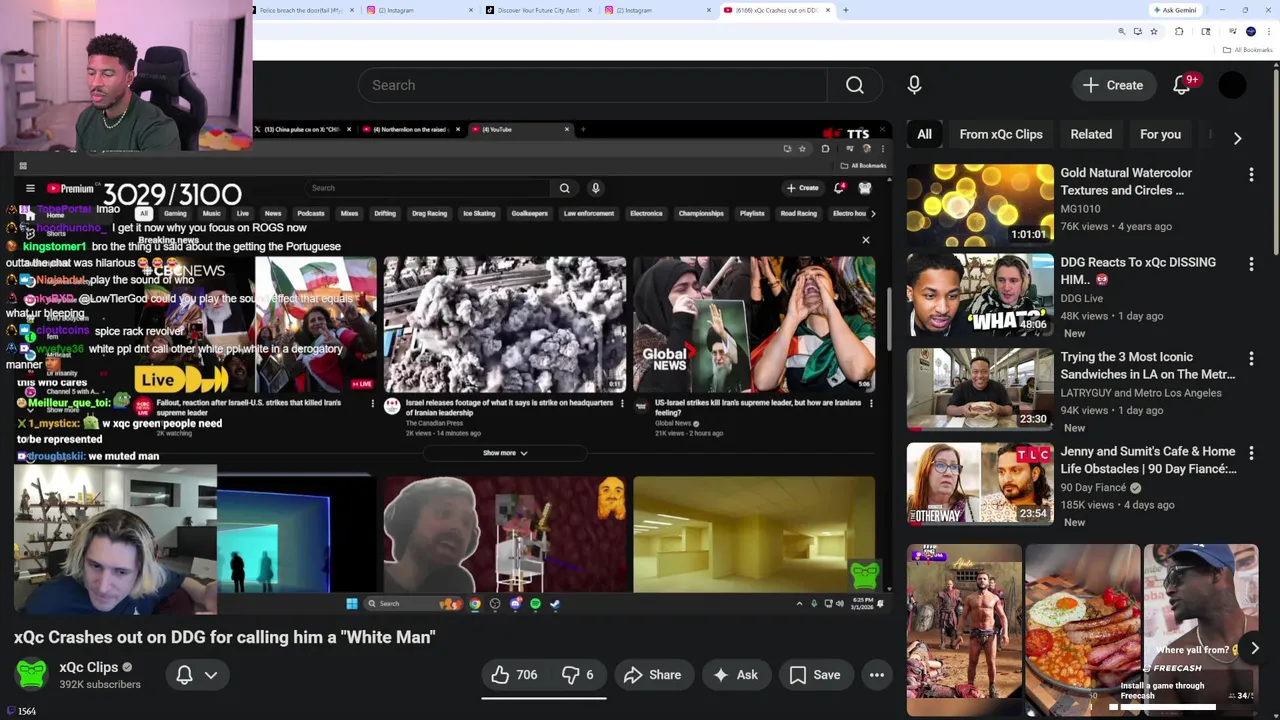Open the Gold Natural Watercolor Textures title link
This screenshot has height=720, width=1280.
click(1126, 181)
